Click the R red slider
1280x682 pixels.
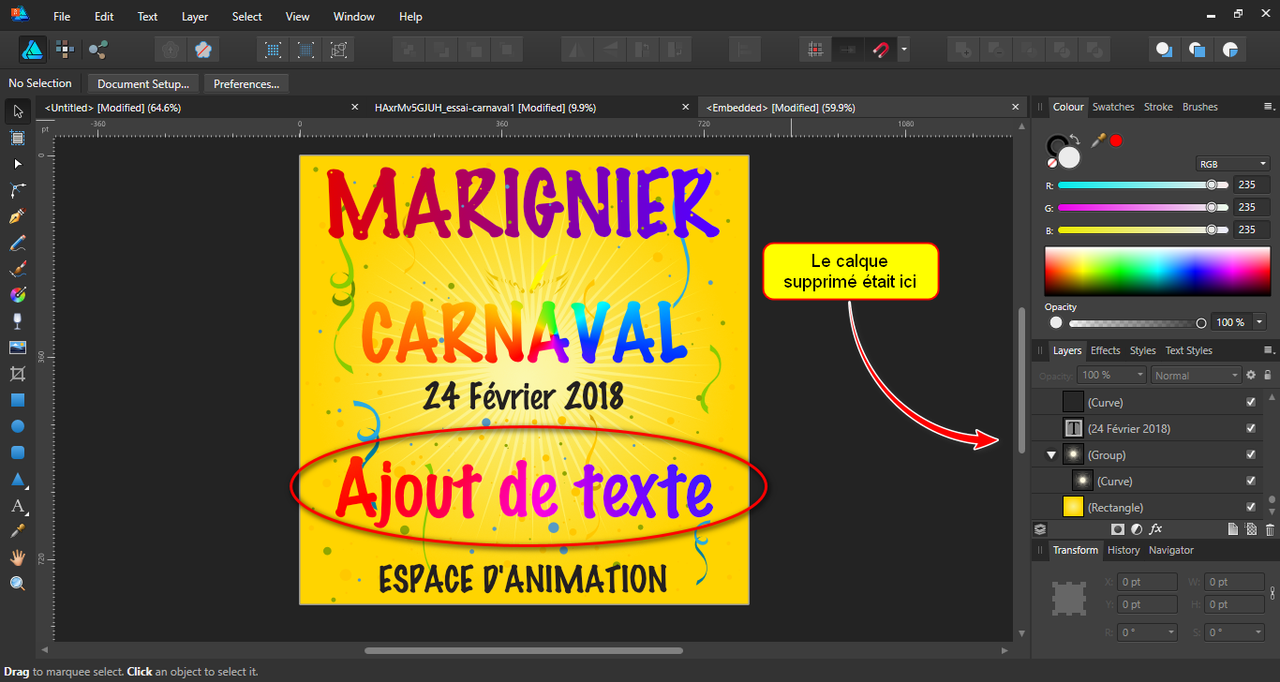(1141, 185)
